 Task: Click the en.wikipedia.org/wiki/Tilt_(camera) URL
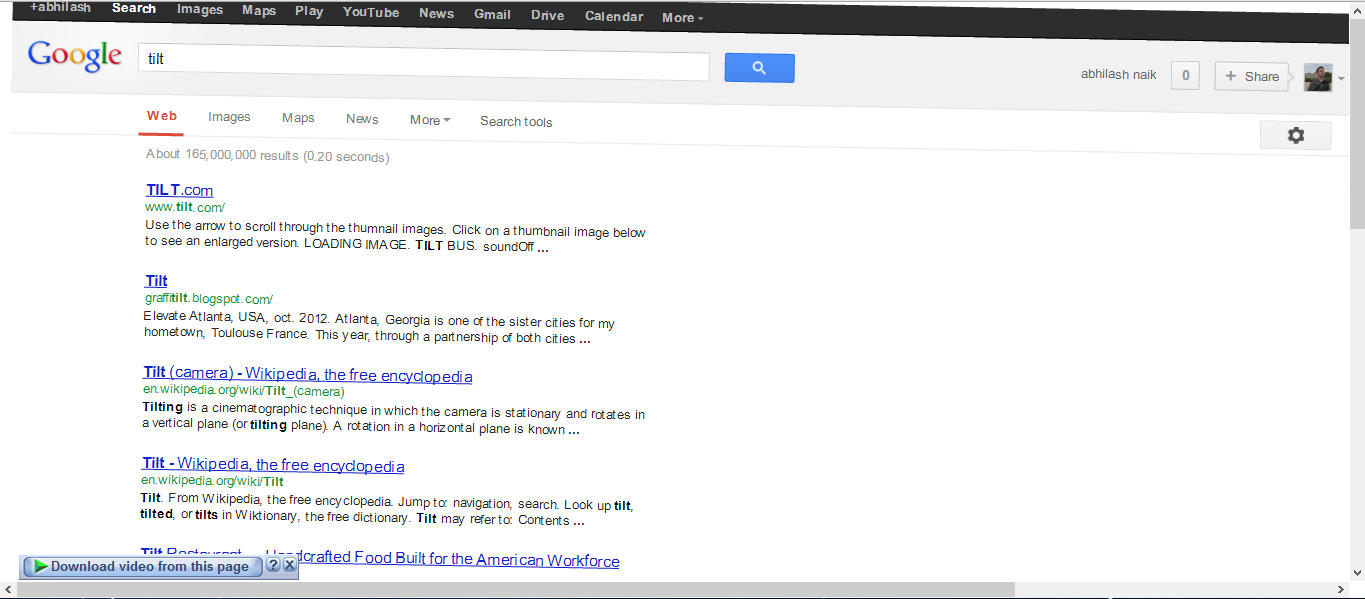click(243, 391)
